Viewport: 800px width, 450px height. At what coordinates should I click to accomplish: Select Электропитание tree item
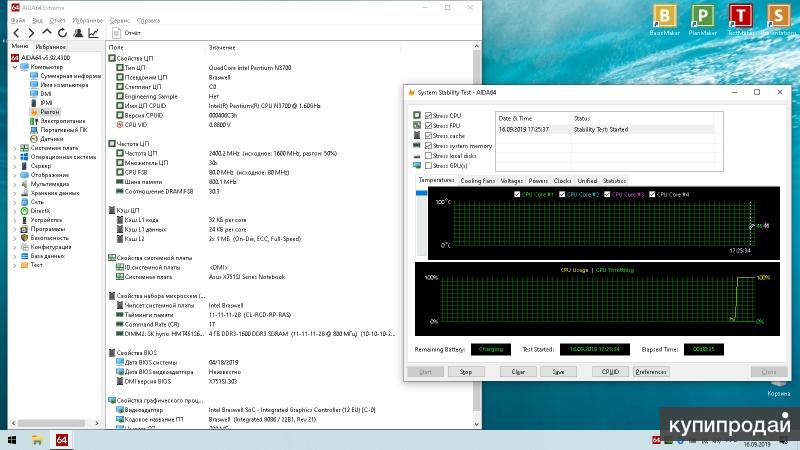pos(62,121)
